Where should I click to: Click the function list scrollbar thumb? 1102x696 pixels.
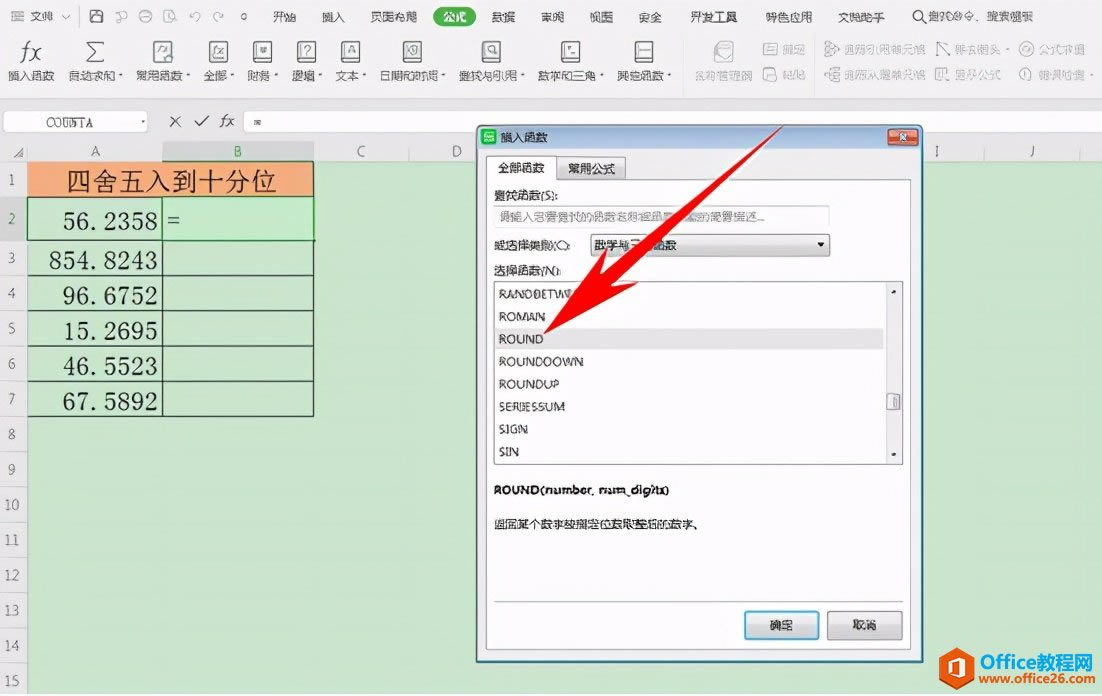point(893,402)
